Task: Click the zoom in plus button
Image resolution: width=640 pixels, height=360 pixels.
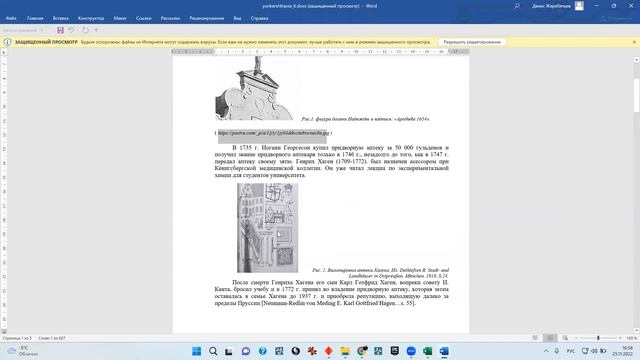Action: click(620, 338)
